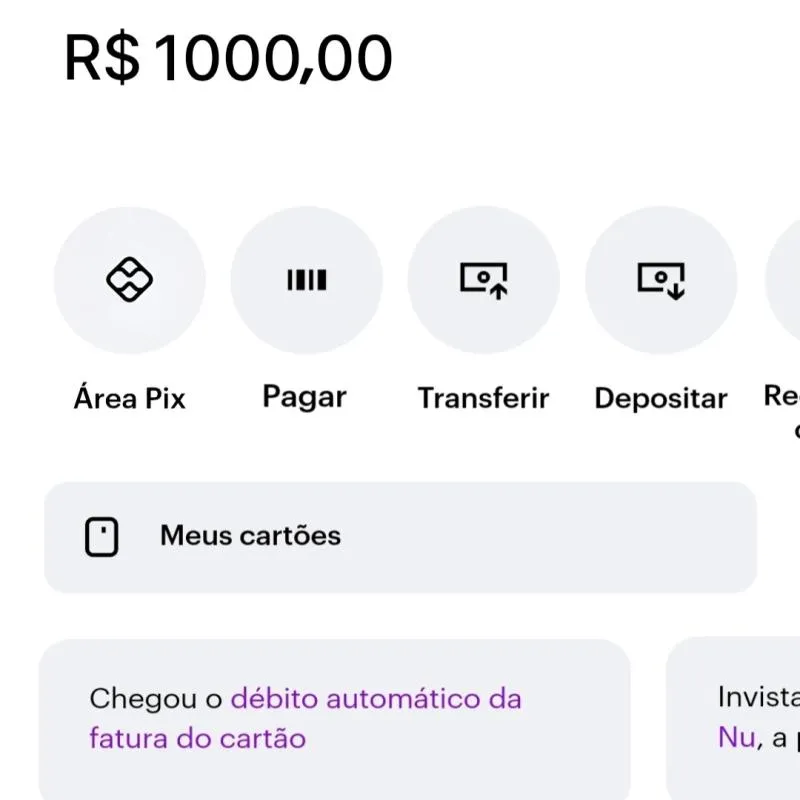Tap the purple Nu link in the Invista banner
Image resolution: width=800 pixels, height=800 pixels.
coord(737,737)
